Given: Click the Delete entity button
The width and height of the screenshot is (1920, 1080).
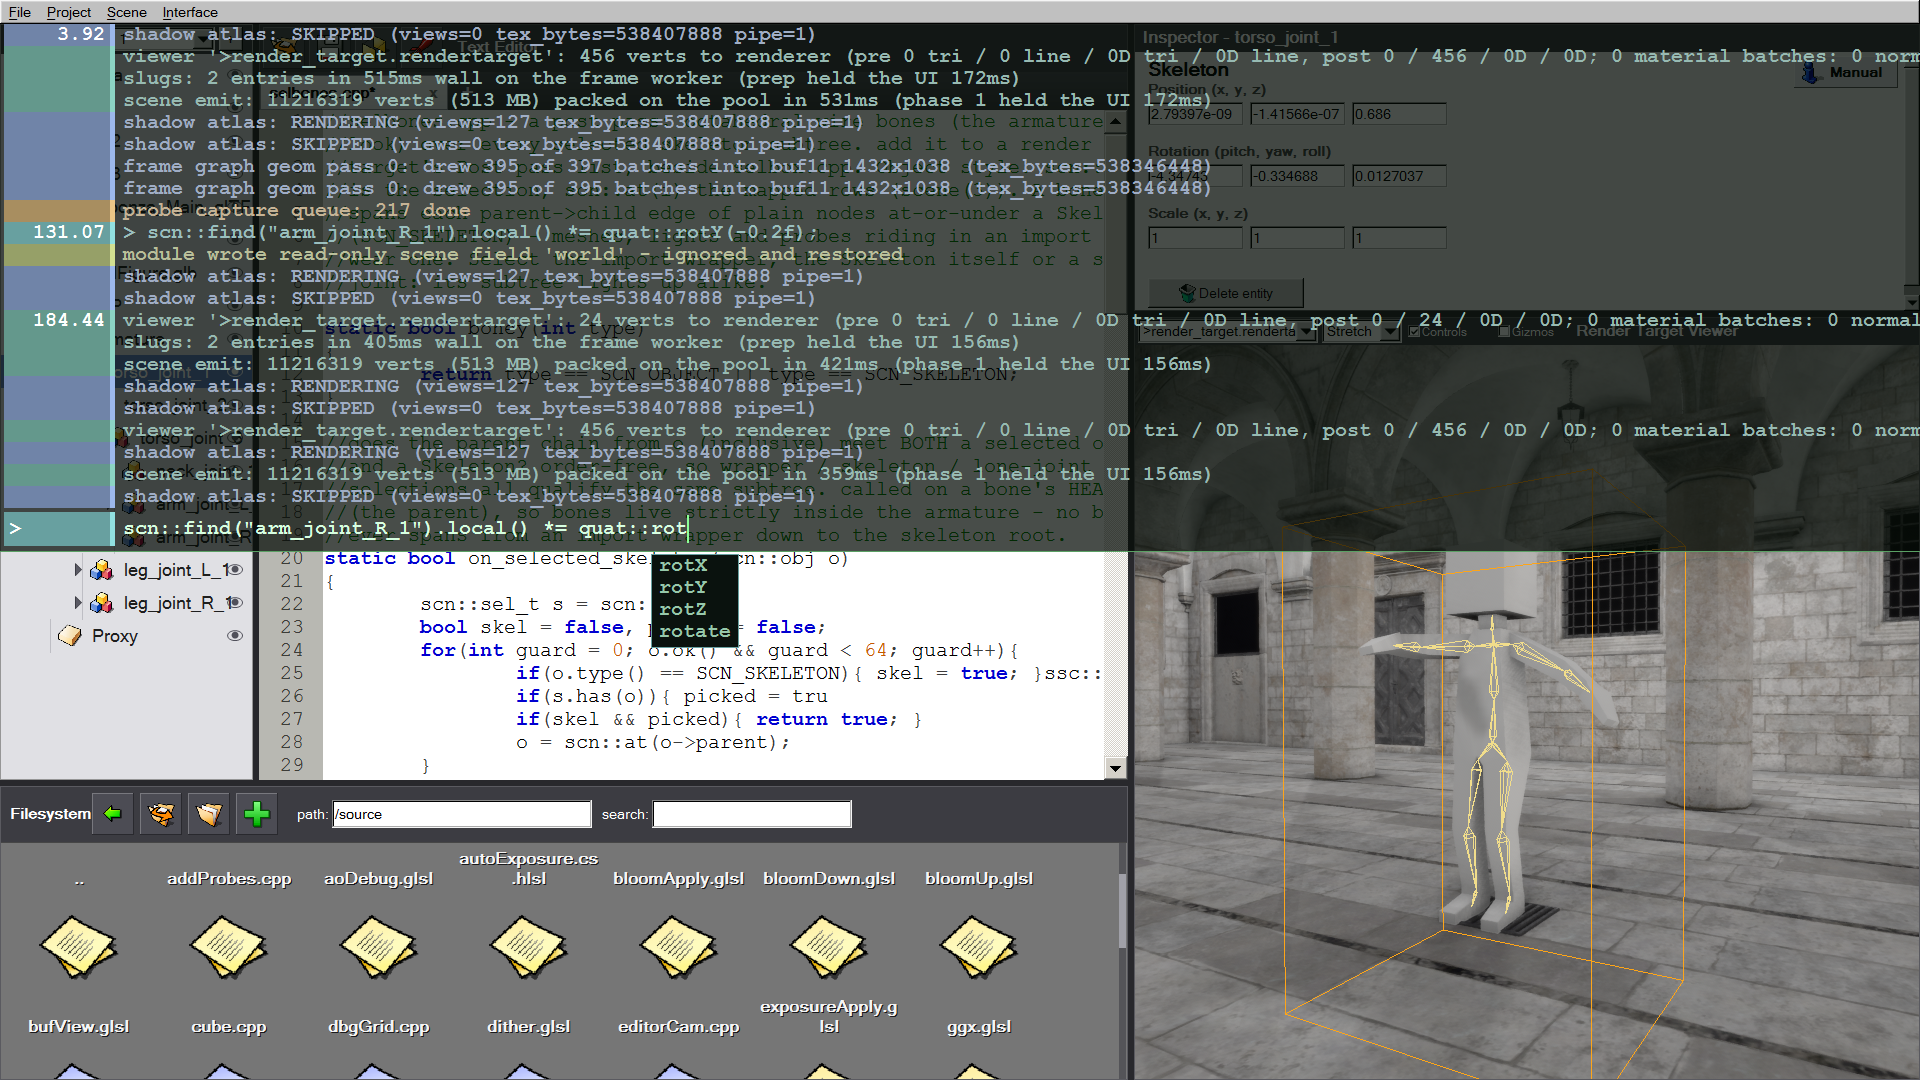Looking at the screenshot, I should [x=1226, y=293].
